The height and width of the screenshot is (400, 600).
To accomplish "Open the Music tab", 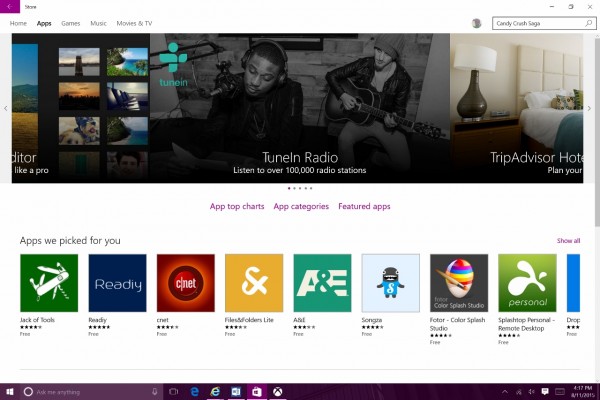I will coord(98,23).
